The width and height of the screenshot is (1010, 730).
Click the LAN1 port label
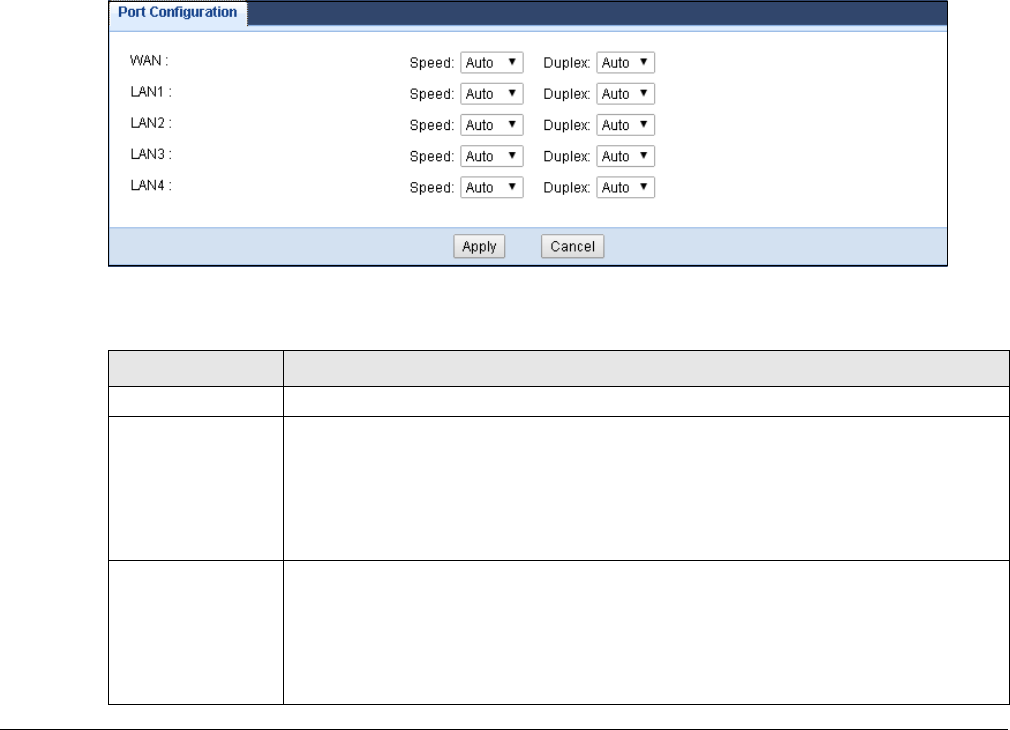[151, 91]
